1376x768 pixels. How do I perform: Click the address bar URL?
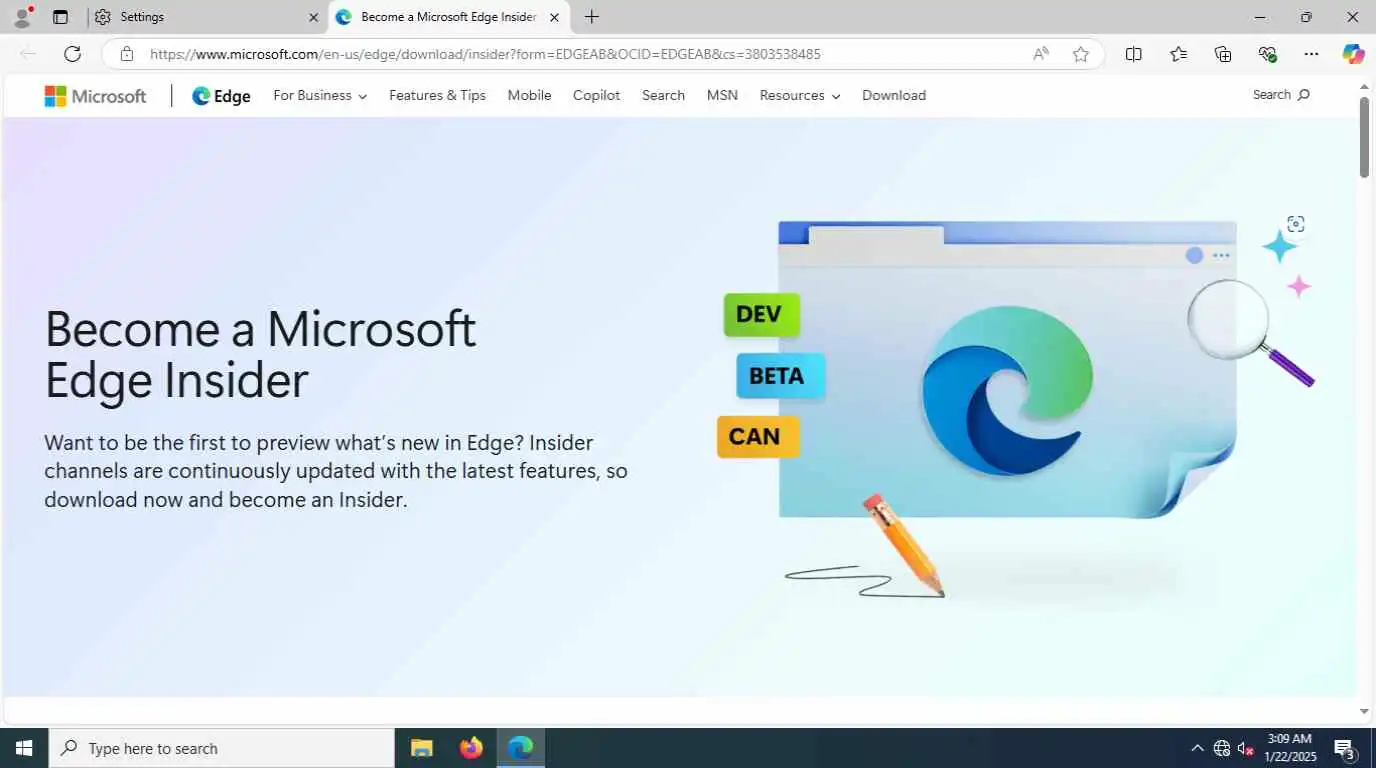coord(485,54)
